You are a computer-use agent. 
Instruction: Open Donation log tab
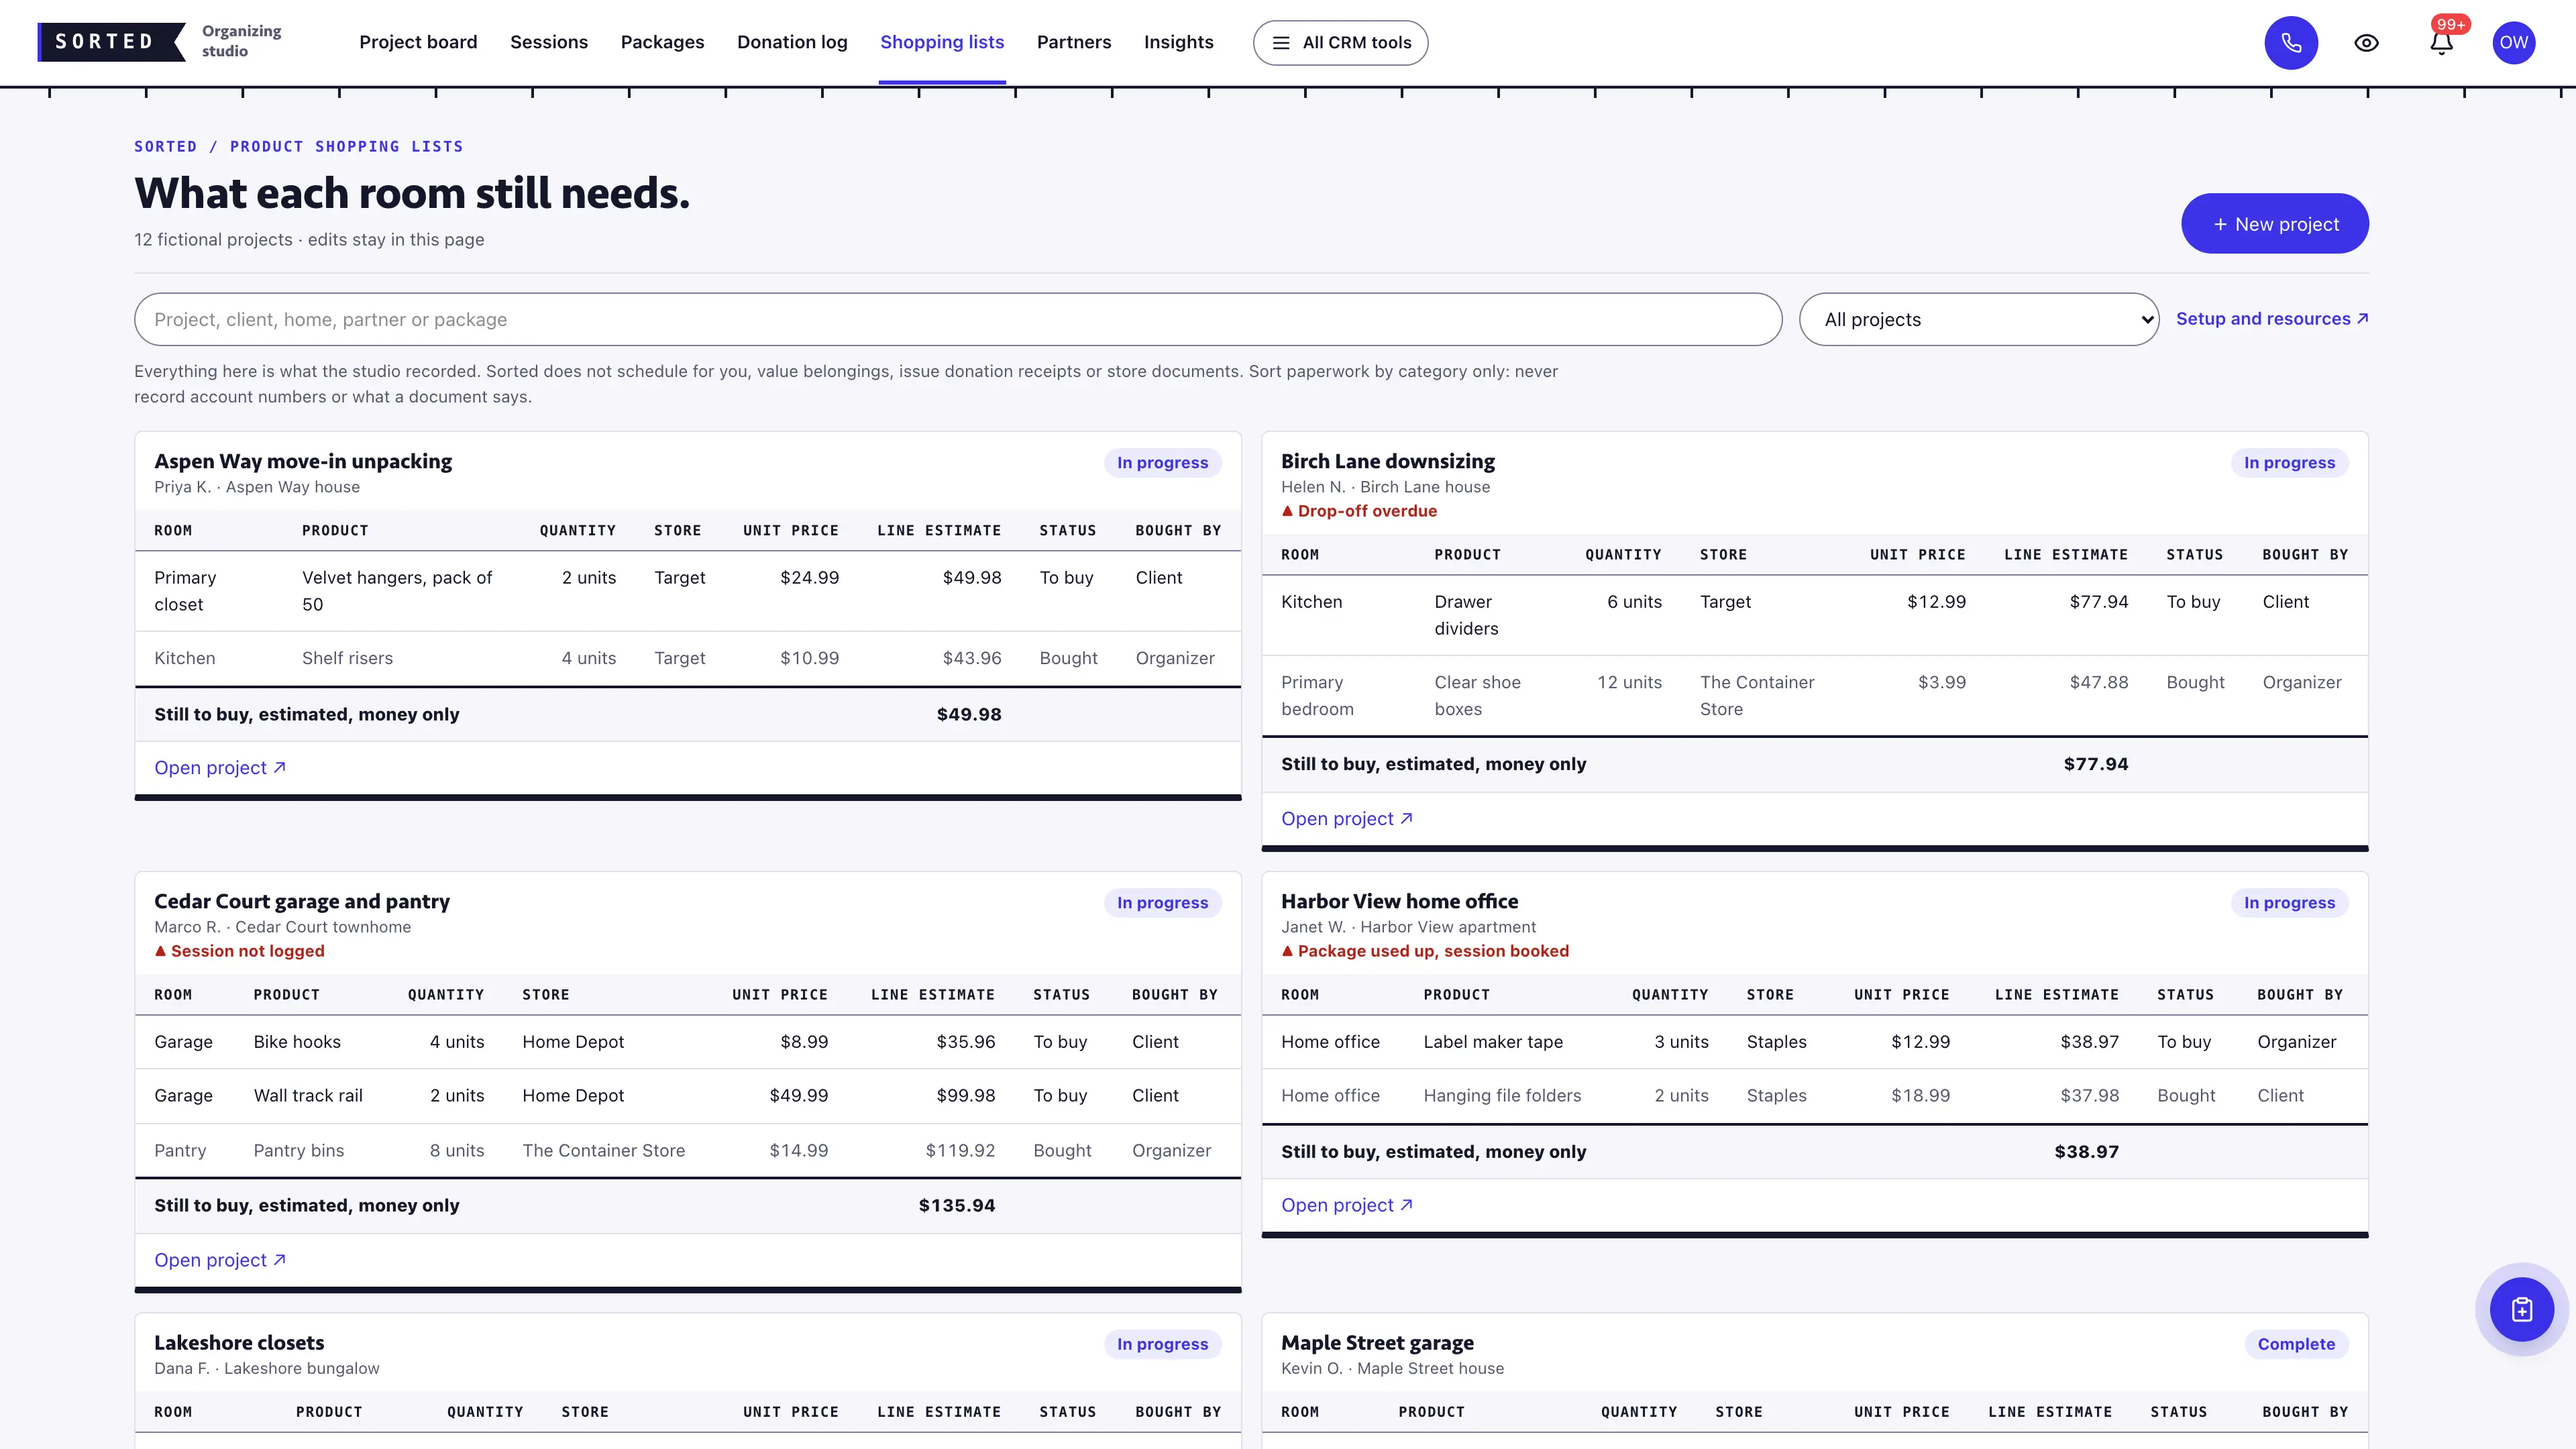click(792, 42)
